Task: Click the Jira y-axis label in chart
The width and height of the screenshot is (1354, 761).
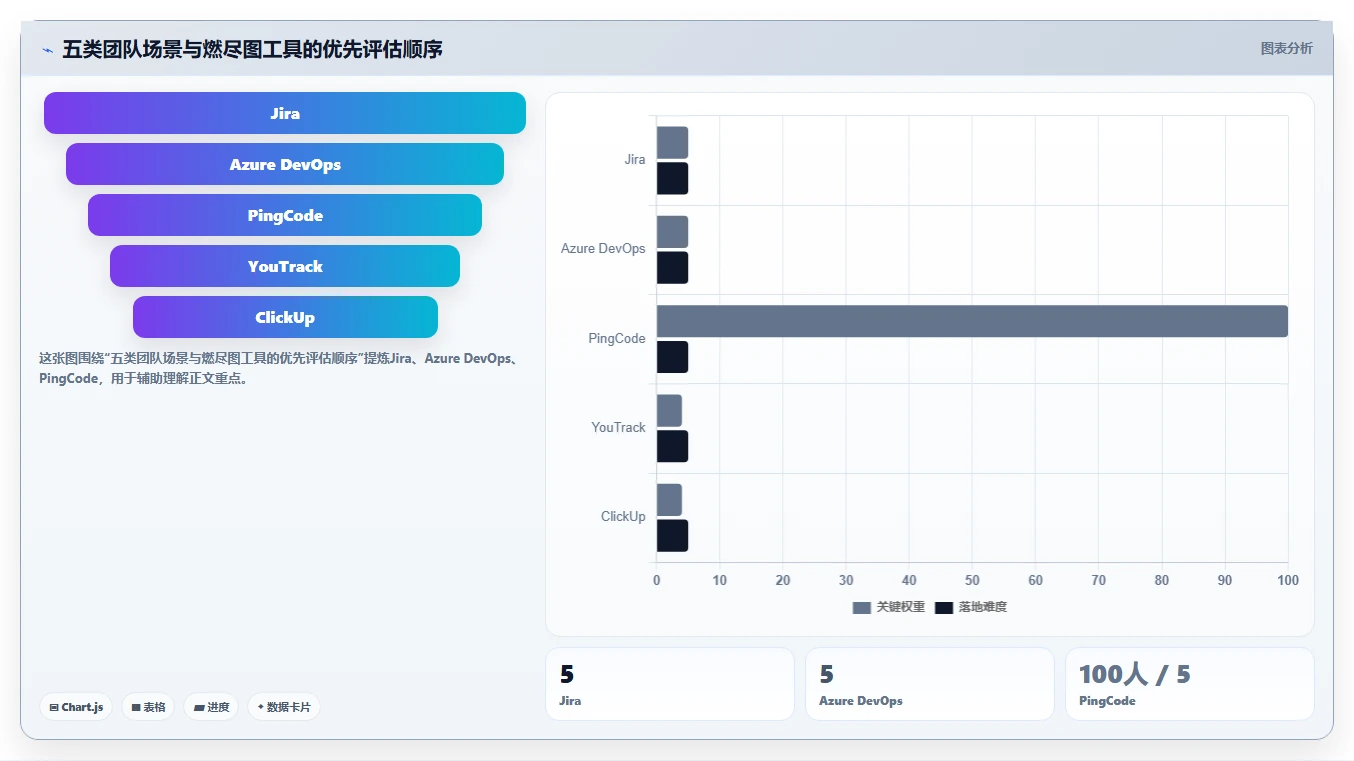Action: pyautogui.click(x=635, y=160)
